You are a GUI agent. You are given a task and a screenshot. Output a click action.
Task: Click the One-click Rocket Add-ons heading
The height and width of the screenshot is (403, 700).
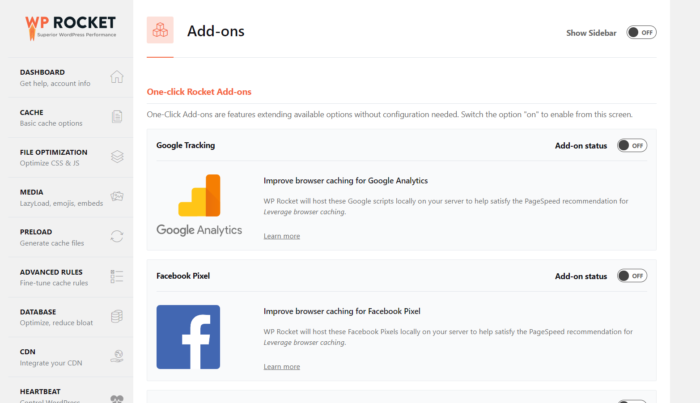(199, 91)
